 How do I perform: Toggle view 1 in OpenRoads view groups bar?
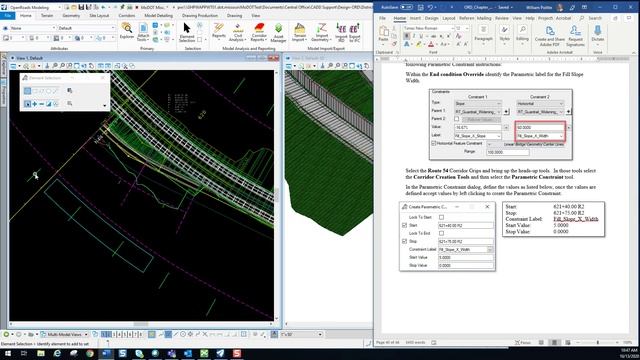pos(103,334)
